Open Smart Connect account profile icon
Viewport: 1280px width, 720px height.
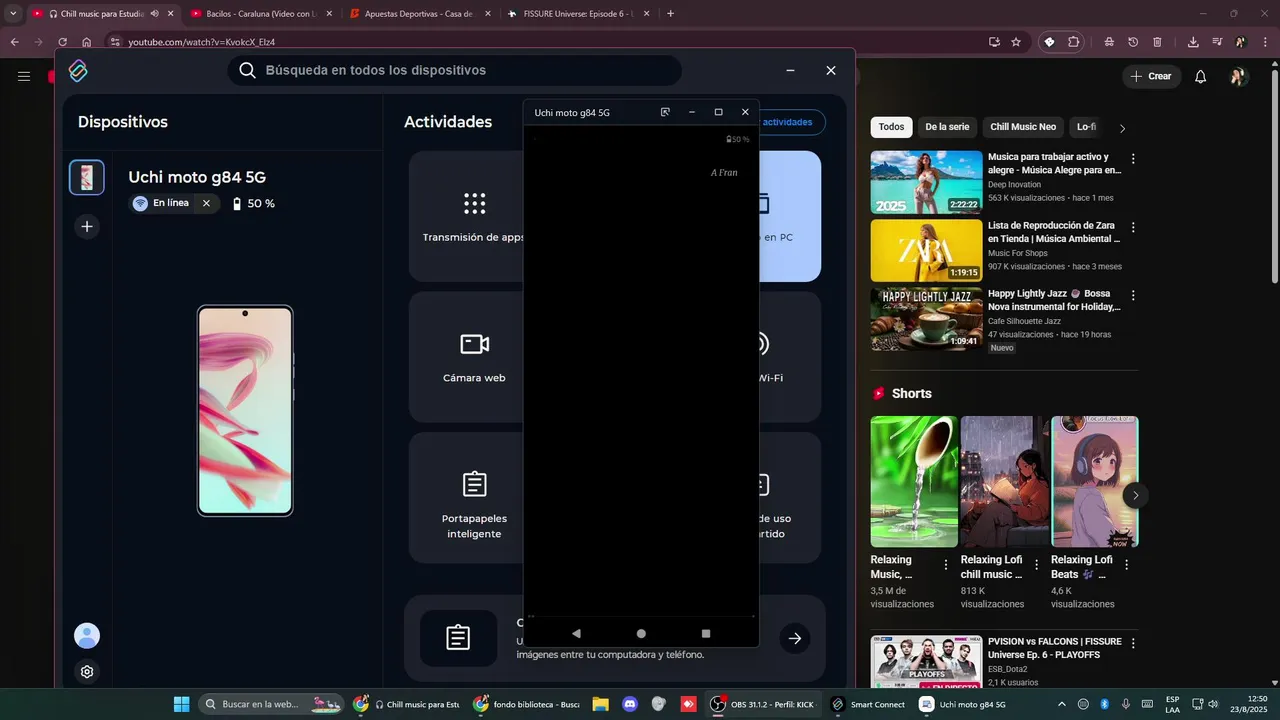pyautogui.click(x=87, y=636)
